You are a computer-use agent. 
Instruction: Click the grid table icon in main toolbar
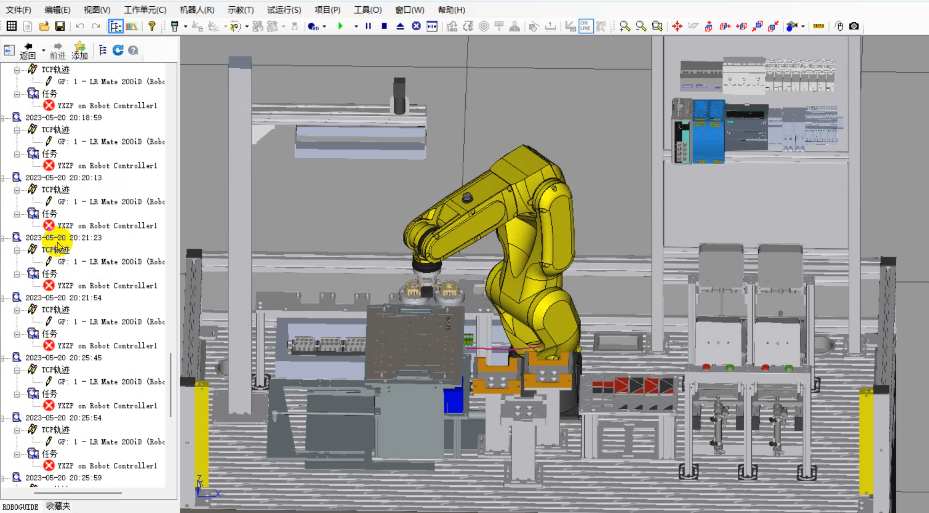[11, 26]
